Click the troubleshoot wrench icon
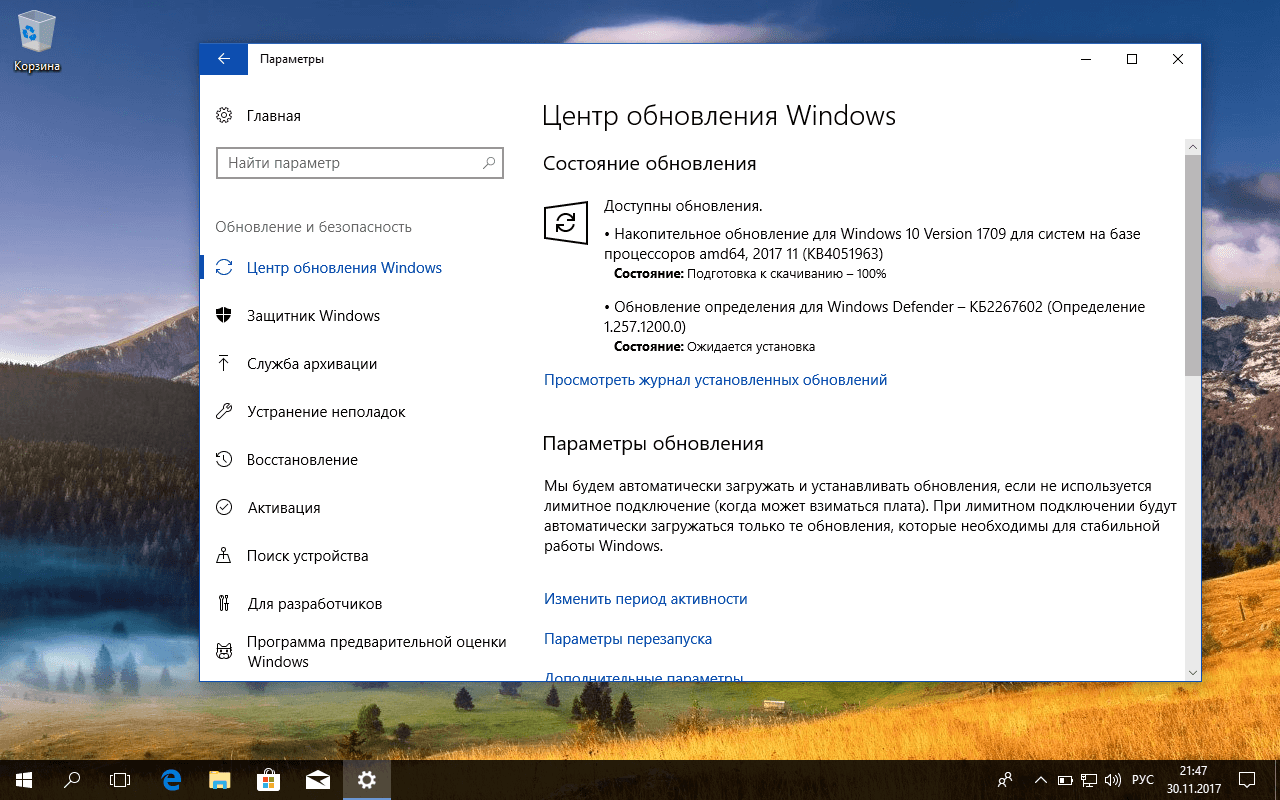 [224, 412]
